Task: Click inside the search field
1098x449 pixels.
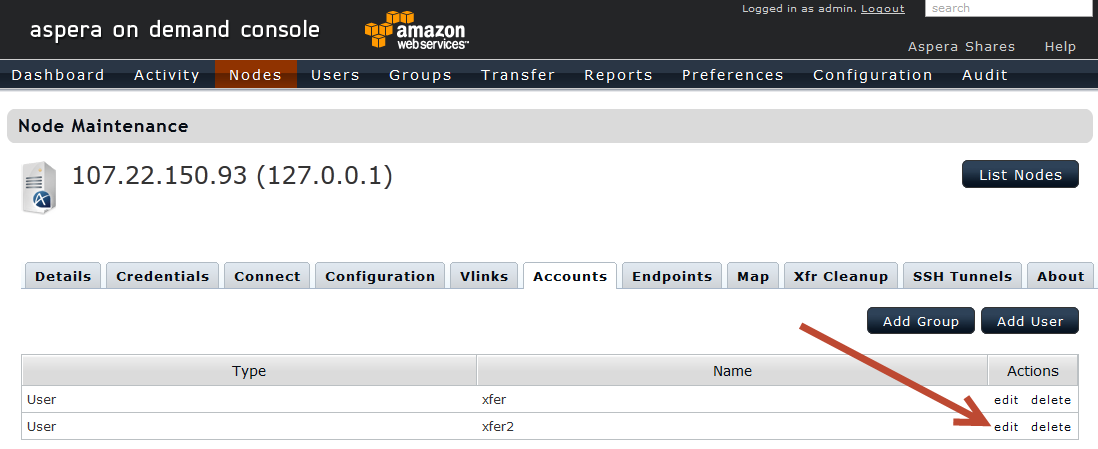Action: (1009, 8)
